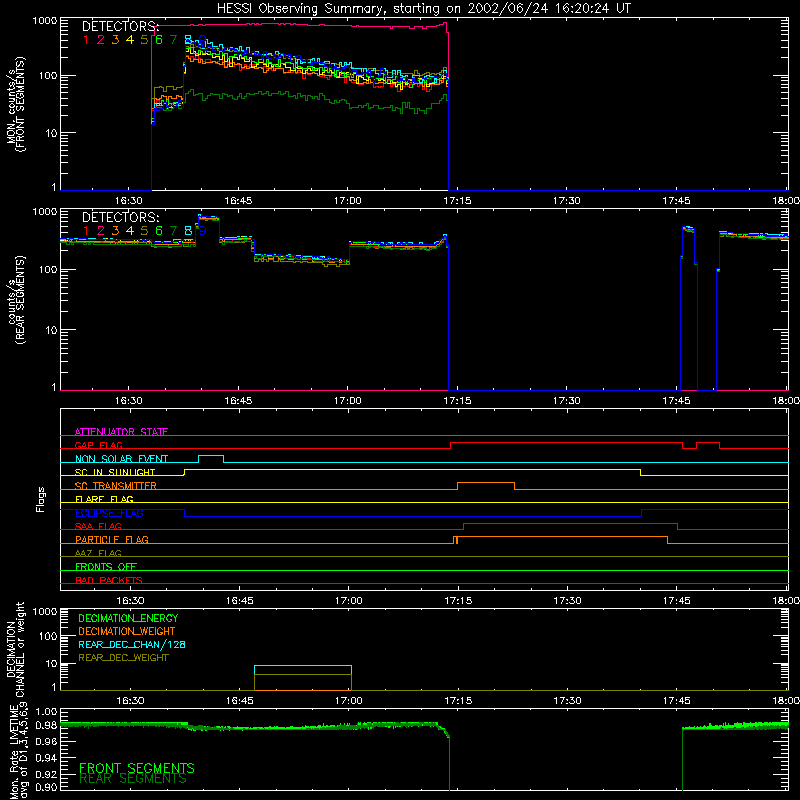Select detector 1 label in rear segments legend
Viewport: 800px width, 800px height.
(x=86, y=231)
